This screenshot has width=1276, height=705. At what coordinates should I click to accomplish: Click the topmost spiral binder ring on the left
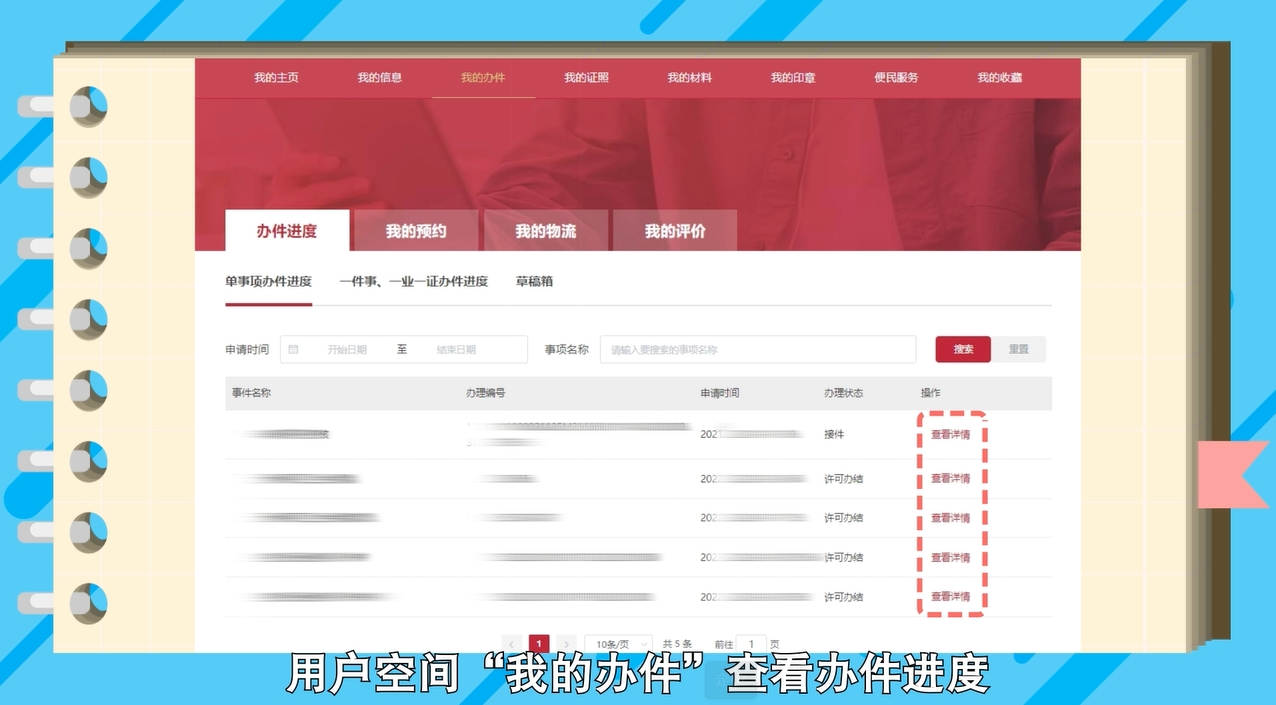tap(87, 107)
